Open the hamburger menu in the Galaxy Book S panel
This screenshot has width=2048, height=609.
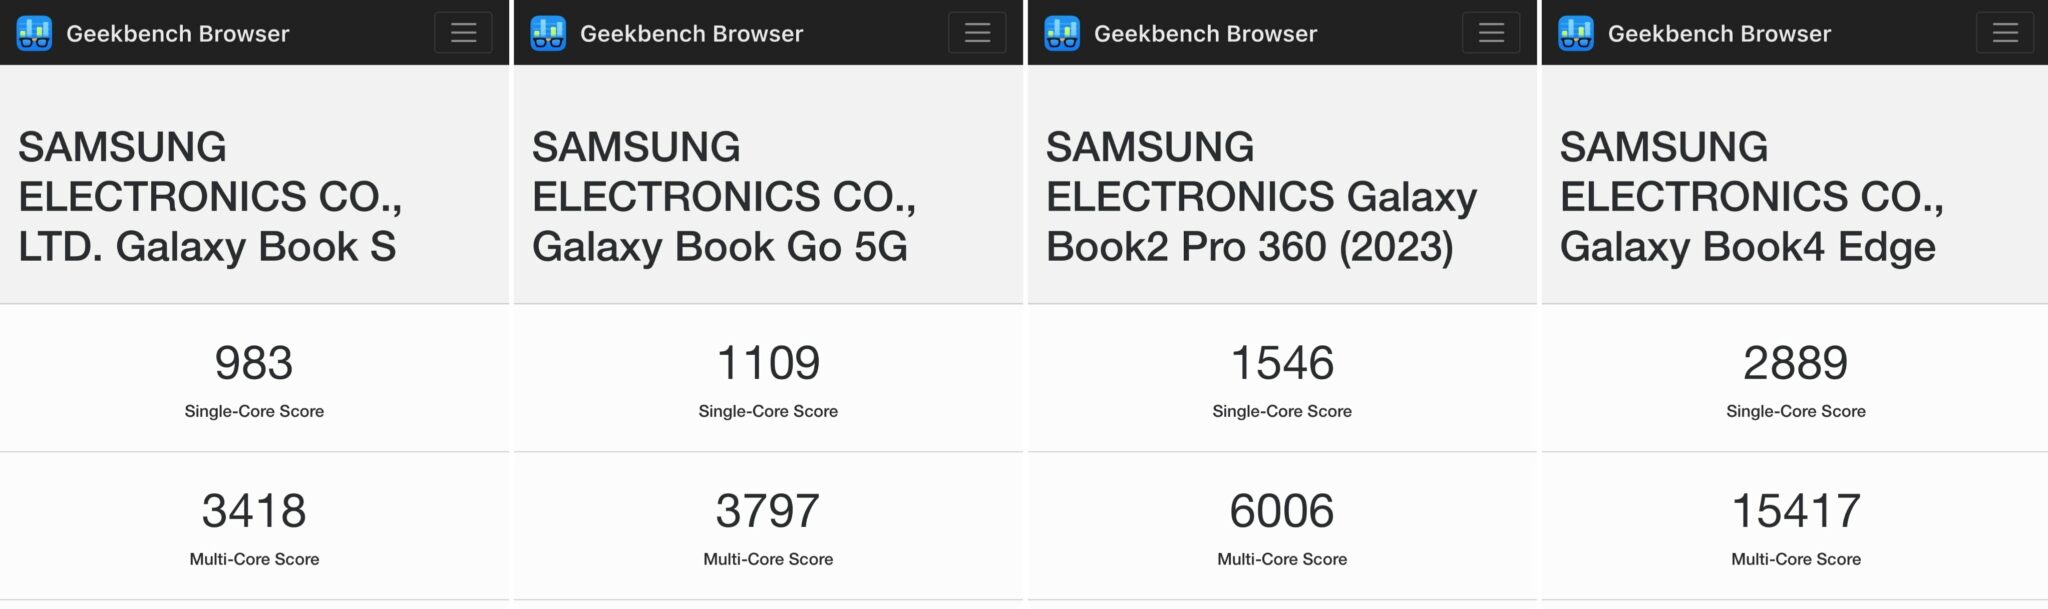(x=462, y=31)
